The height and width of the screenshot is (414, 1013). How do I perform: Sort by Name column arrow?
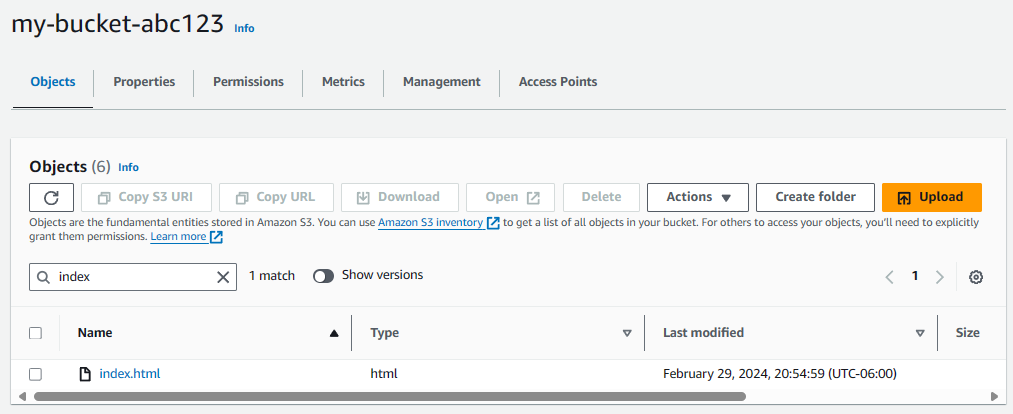point(333,333)
